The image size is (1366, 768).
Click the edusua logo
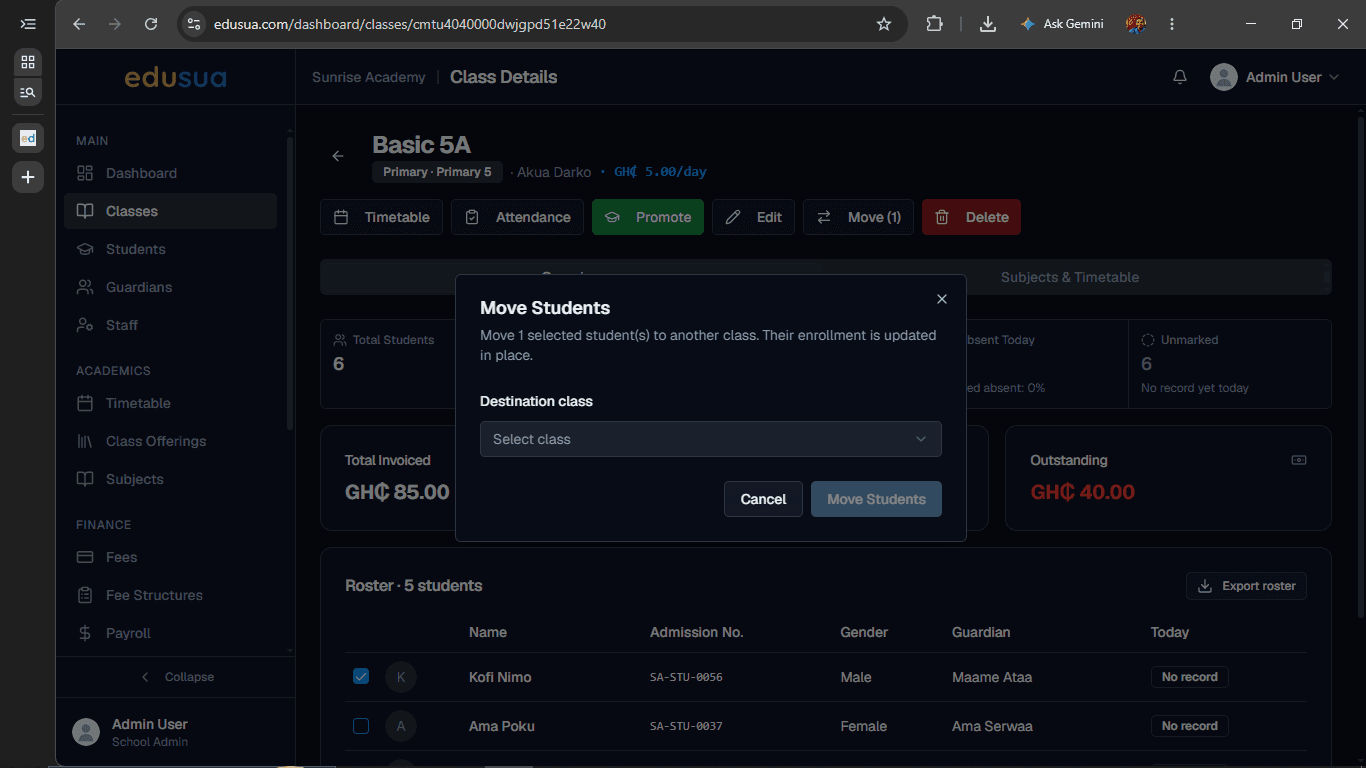(175, 77)
